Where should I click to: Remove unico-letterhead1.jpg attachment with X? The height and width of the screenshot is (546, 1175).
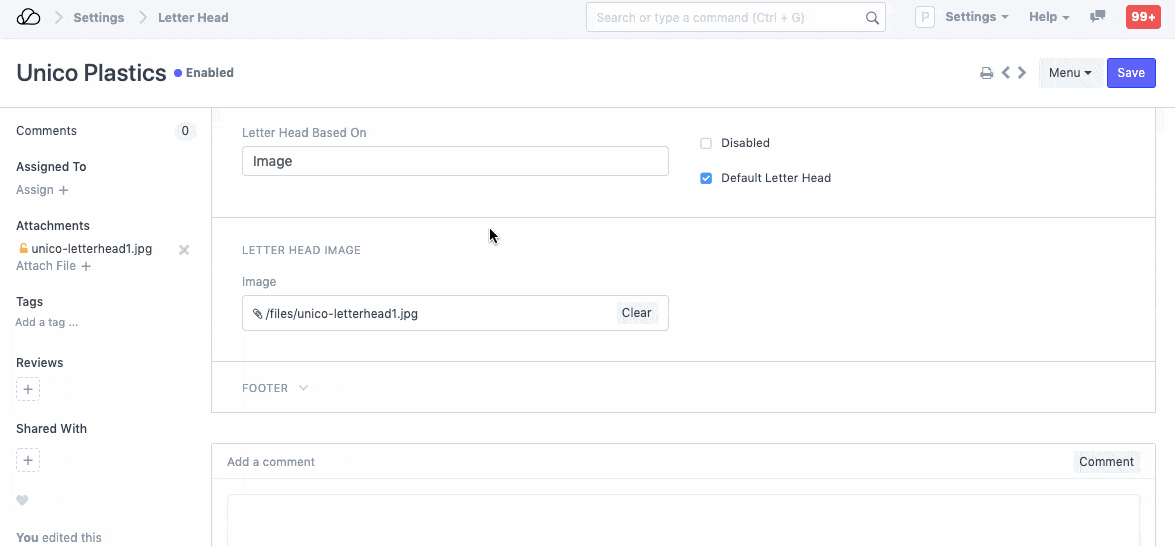tap(184, 250)
